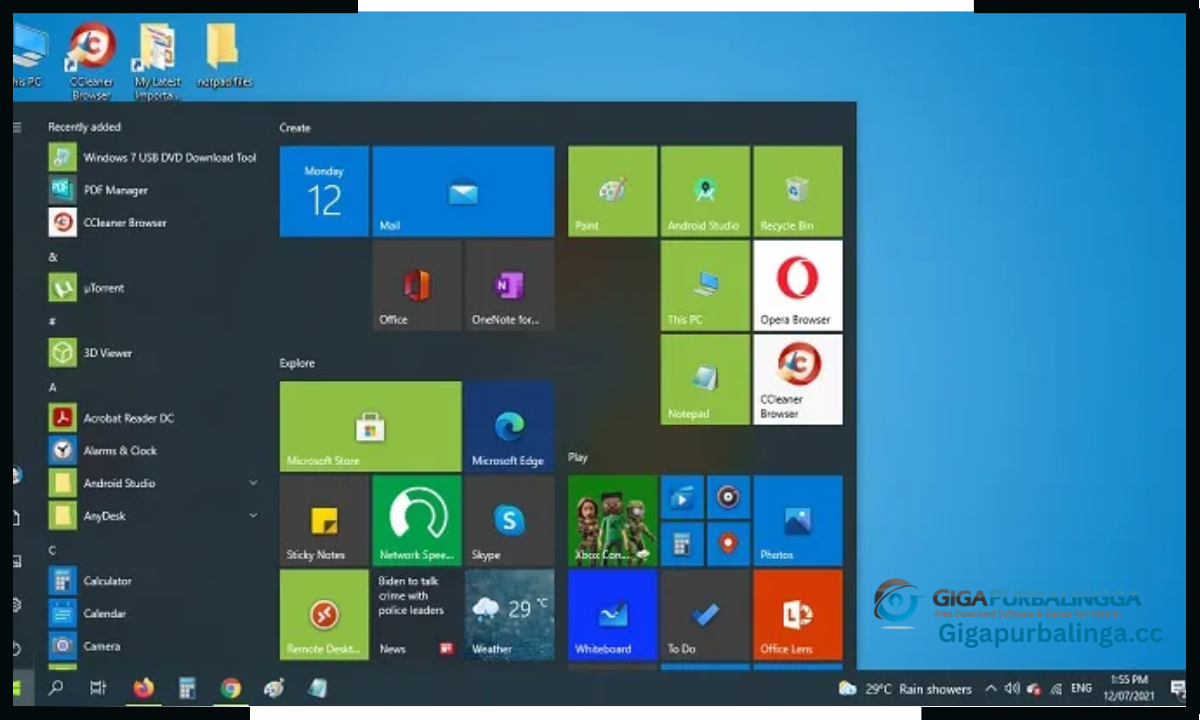
Task: Open Alarms & Clock from app list
Action: click(x=155, y=451)
